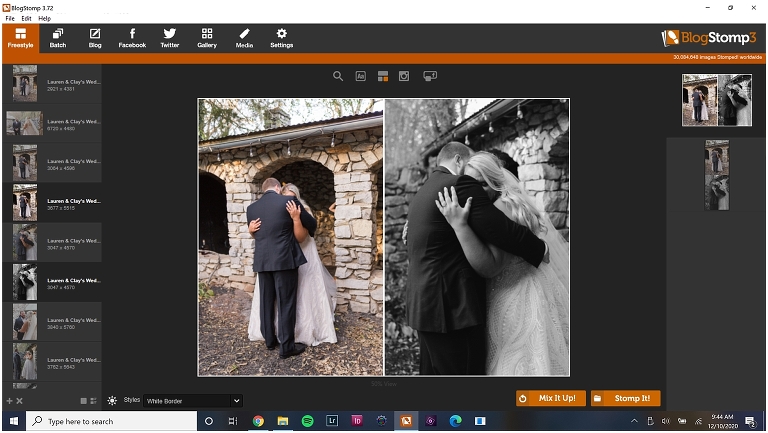Open the Media tab

click(244, 38)
